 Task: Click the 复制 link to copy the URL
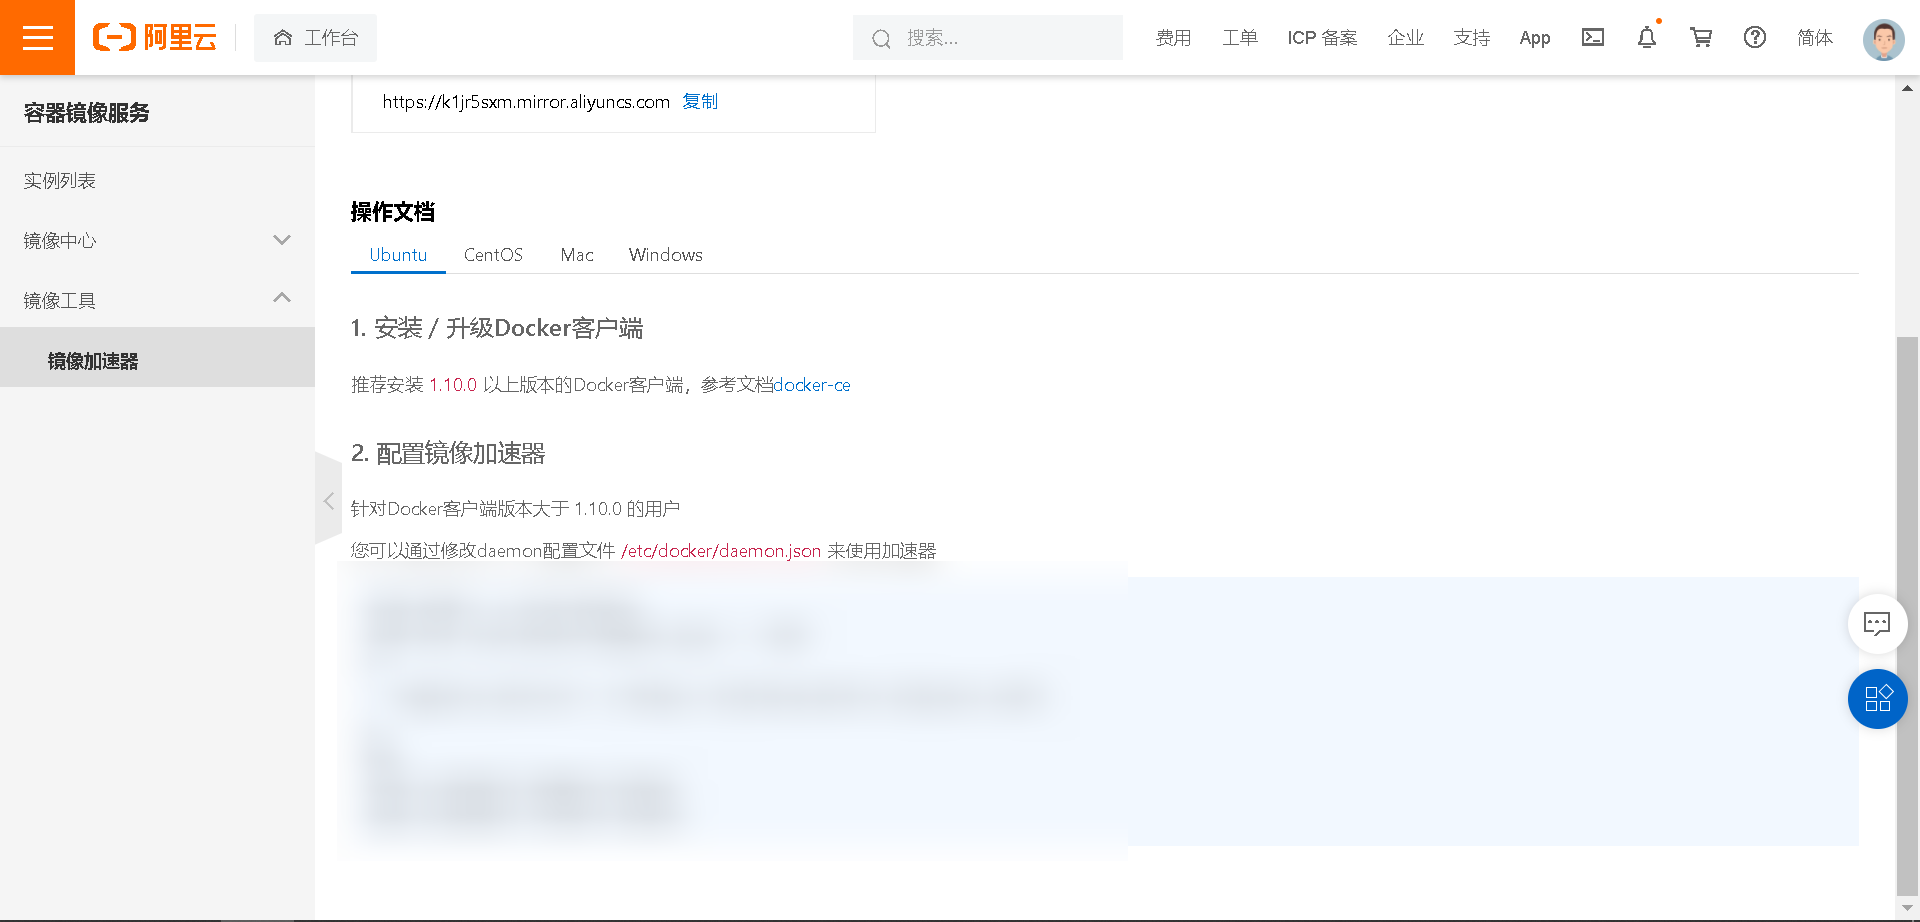(700, 102)
